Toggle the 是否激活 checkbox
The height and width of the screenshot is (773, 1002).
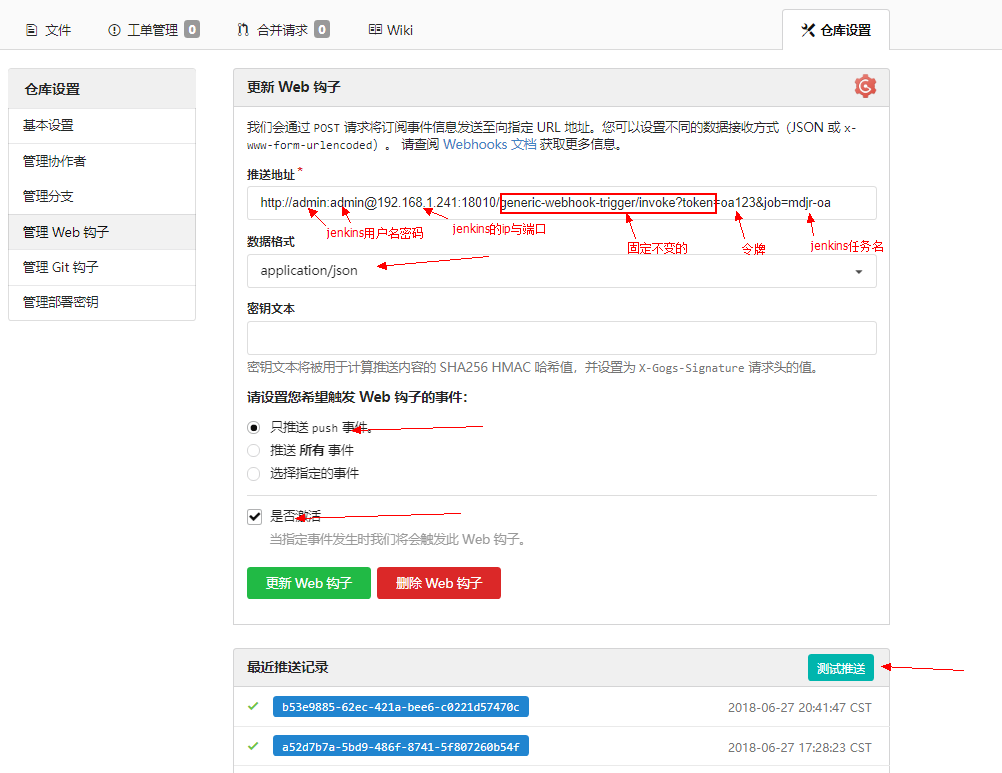point(254,516)
